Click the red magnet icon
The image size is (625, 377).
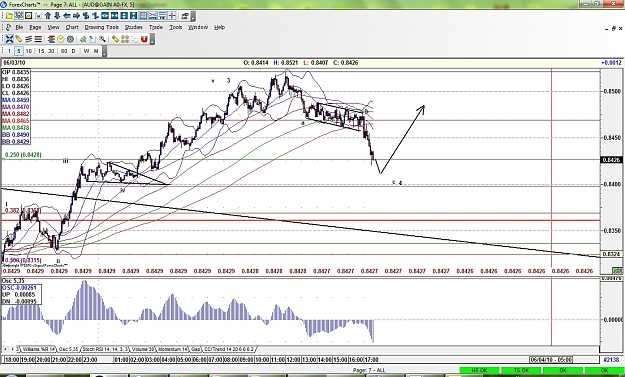[x=144, y=39]
